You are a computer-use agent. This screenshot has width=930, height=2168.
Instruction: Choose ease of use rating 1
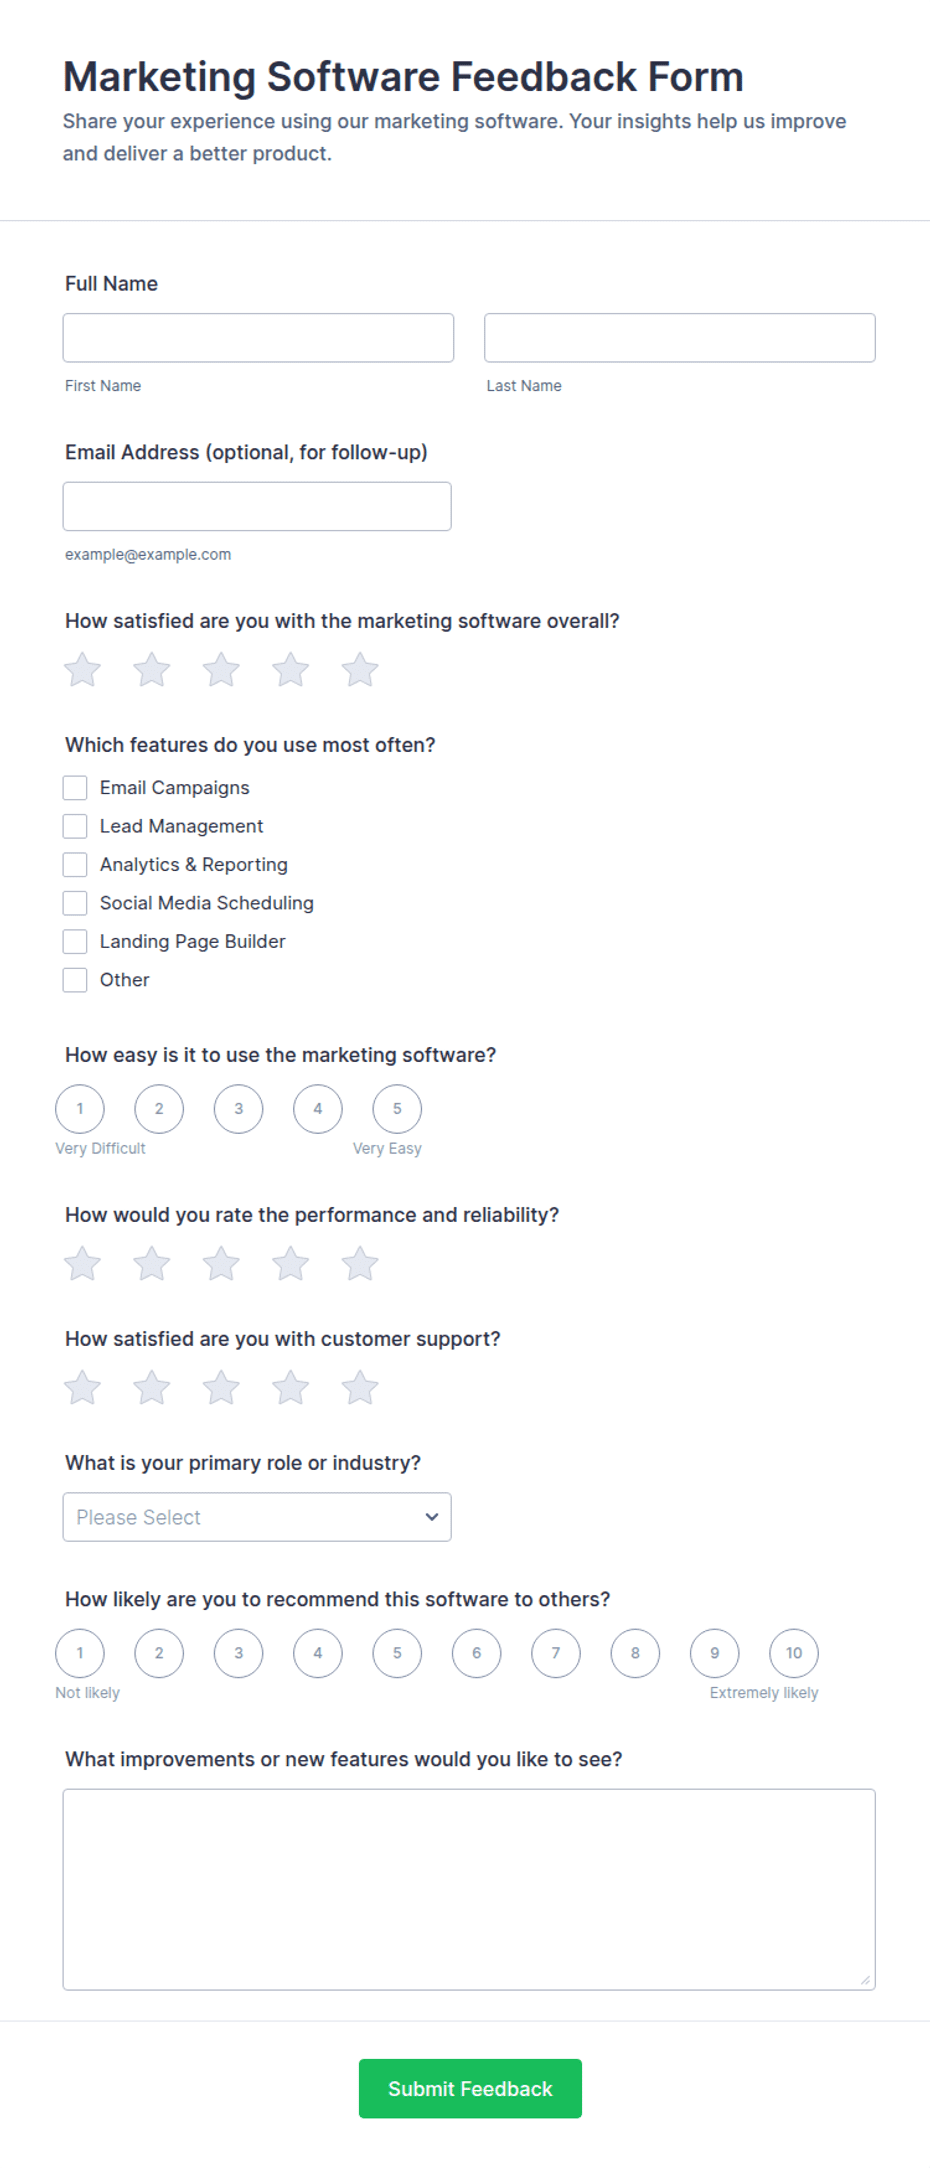coord(80,1109)
